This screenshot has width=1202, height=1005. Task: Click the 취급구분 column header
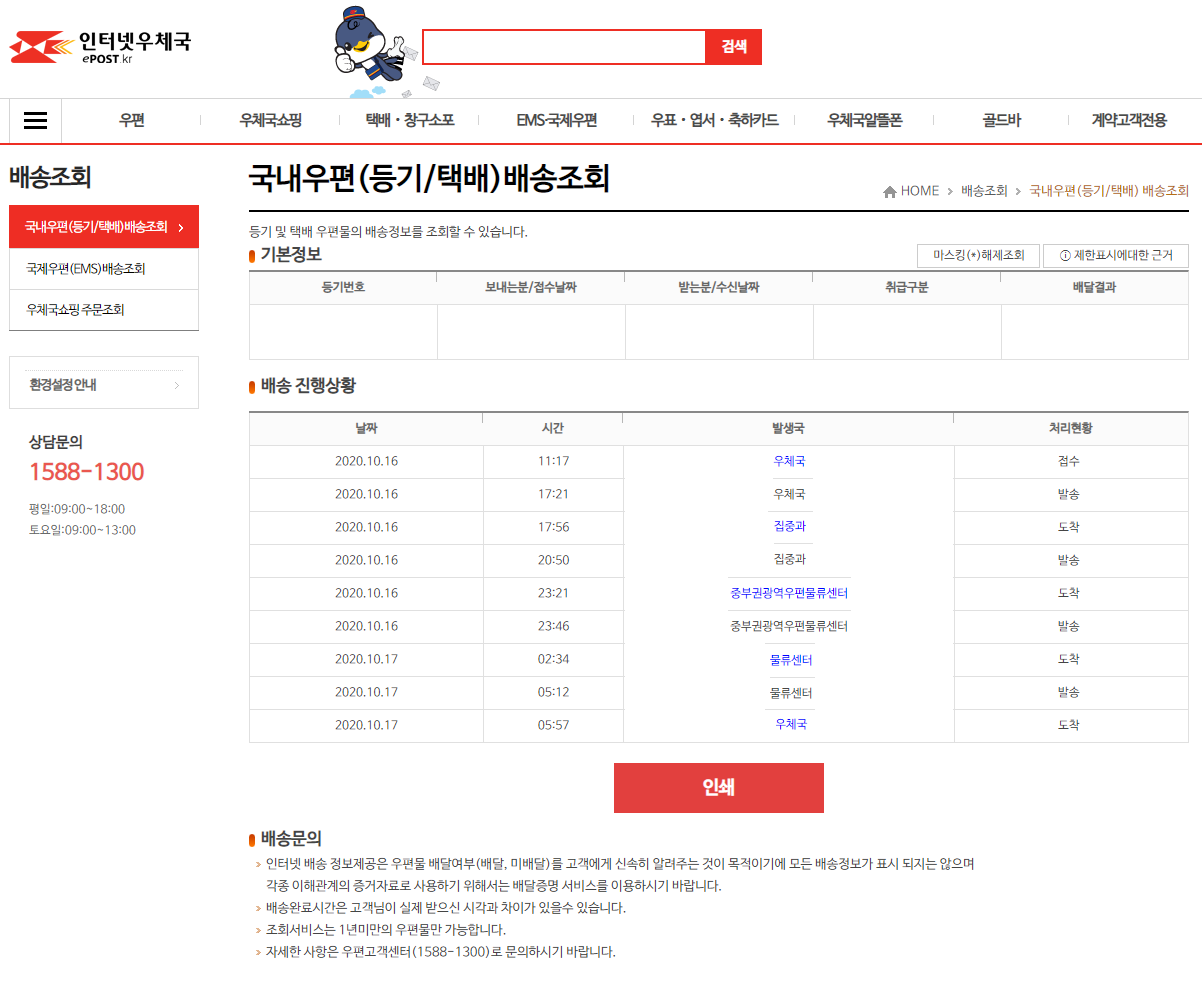[907, 287]
